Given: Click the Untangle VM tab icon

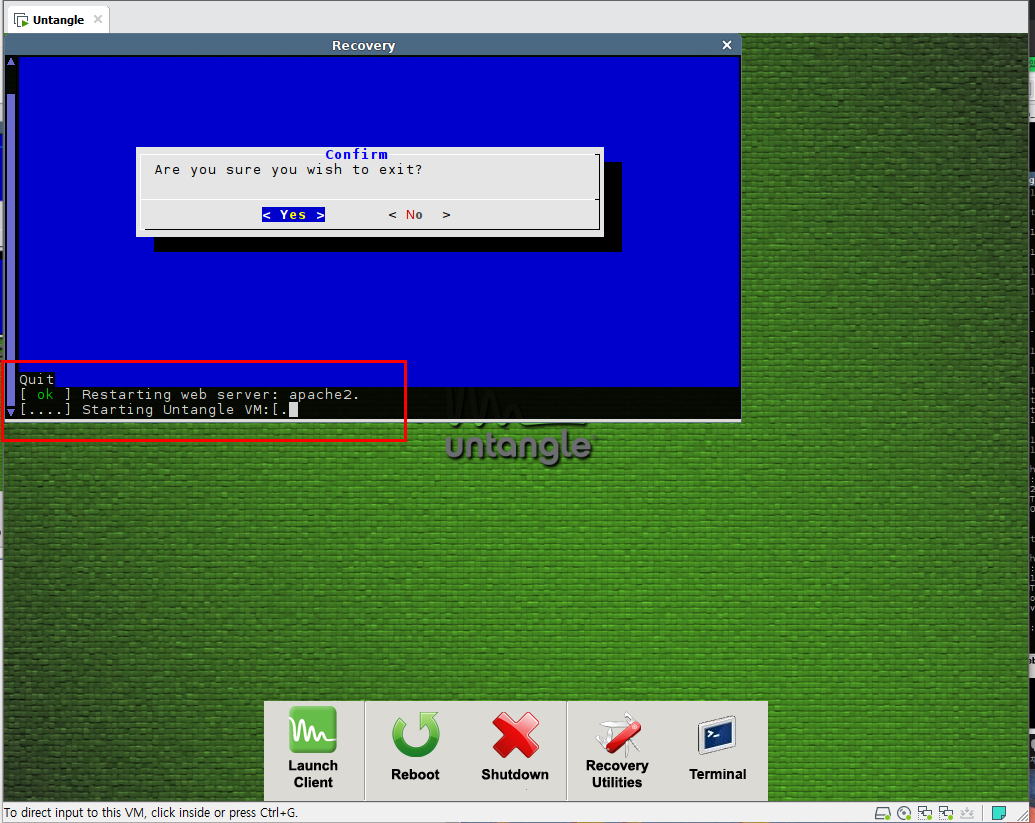Looking at the screenshot, I should [21, 20].
